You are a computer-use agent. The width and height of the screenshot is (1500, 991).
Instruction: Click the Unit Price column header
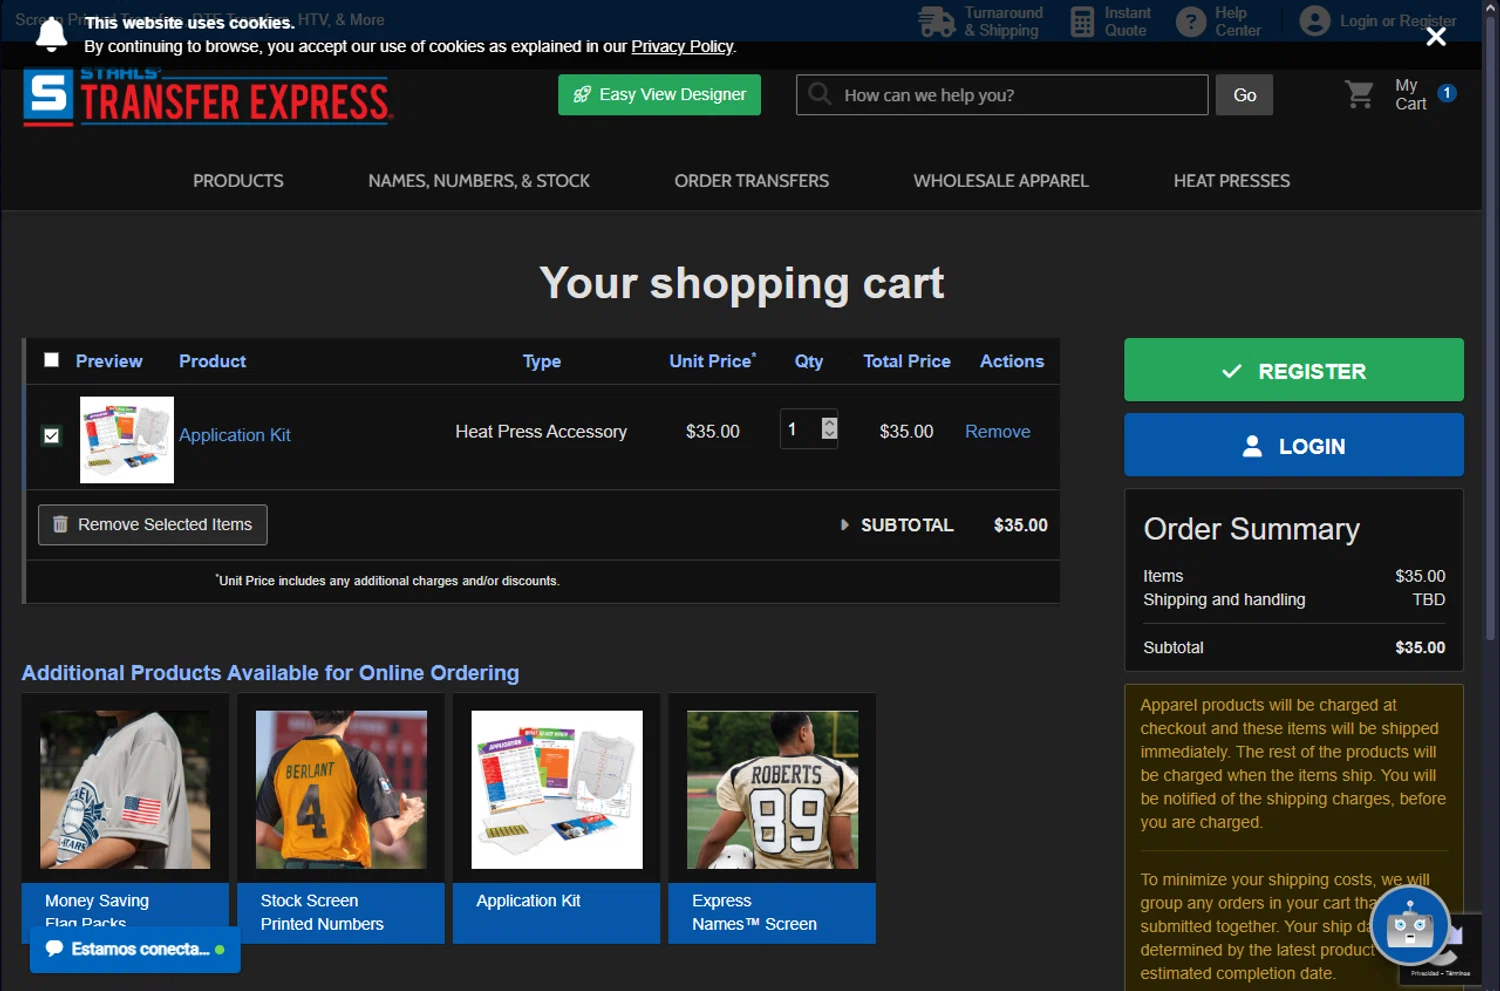point(712,361)
